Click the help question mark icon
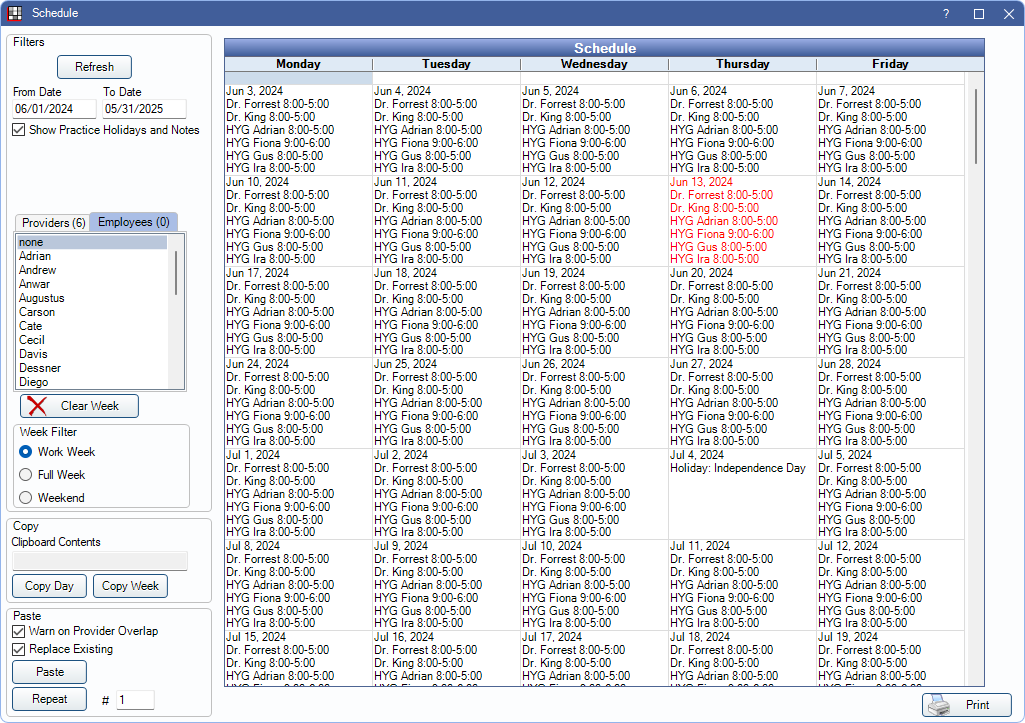The image size is (1025, 723). coord(946,14)
